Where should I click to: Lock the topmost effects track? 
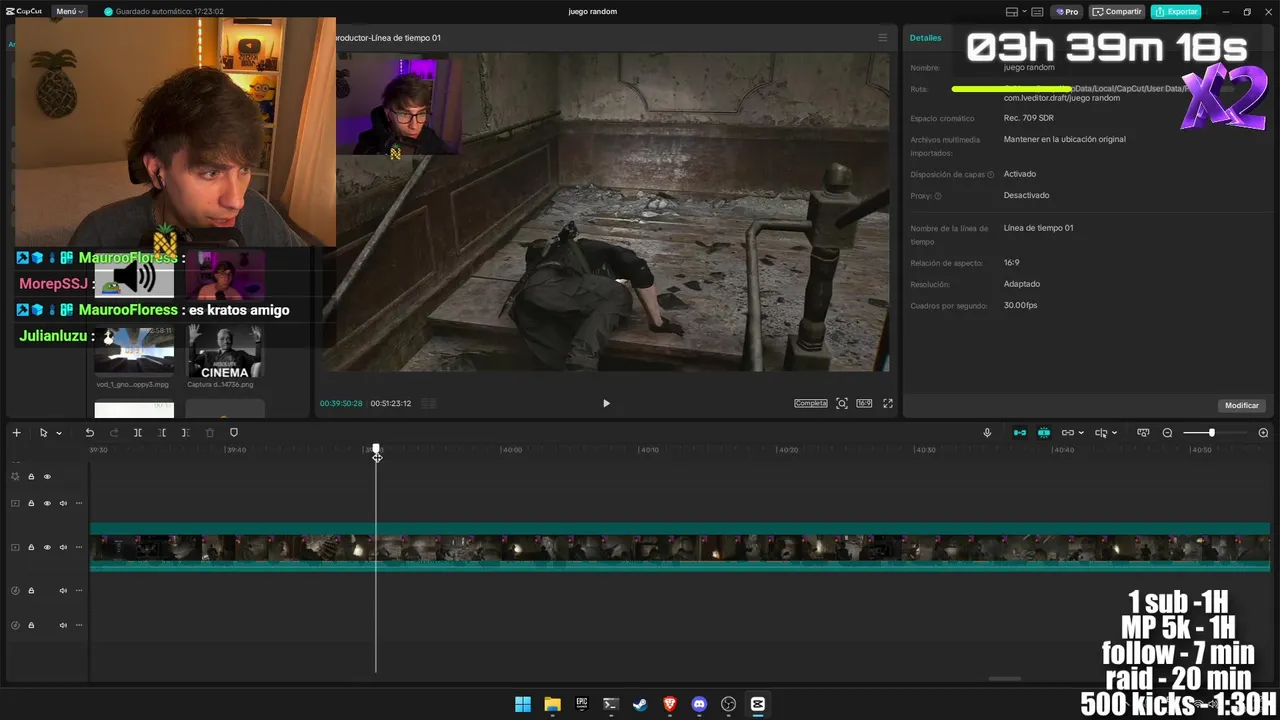pyautogui.click(x=31, y=477)
